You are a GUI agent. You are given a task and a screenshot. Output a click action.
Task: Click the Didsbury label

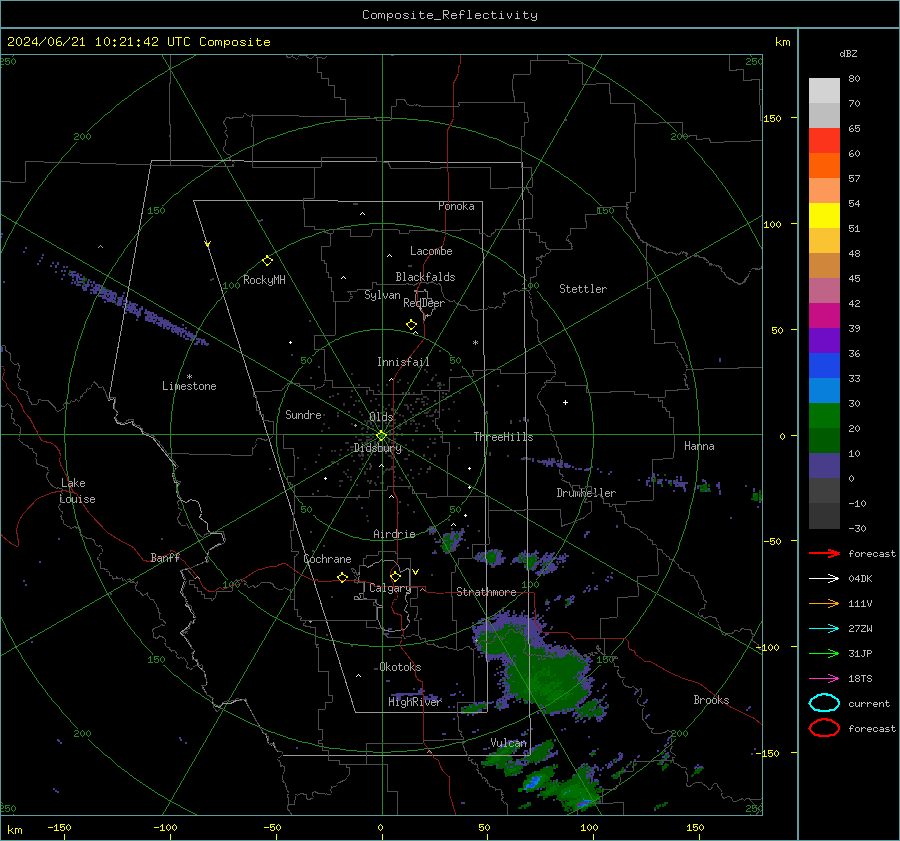pyautogui.click(x=378, y=448)
